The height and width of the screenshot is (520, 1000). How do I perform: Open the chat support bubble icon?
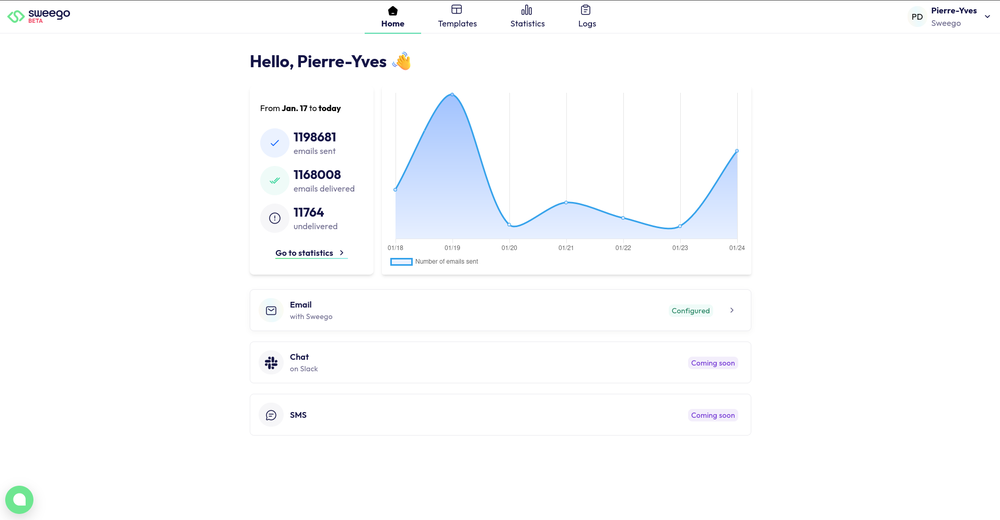tap(19, 499)
